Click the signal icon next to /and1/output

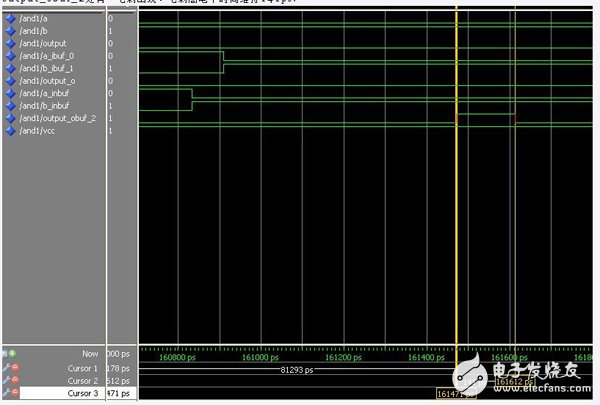10,43
